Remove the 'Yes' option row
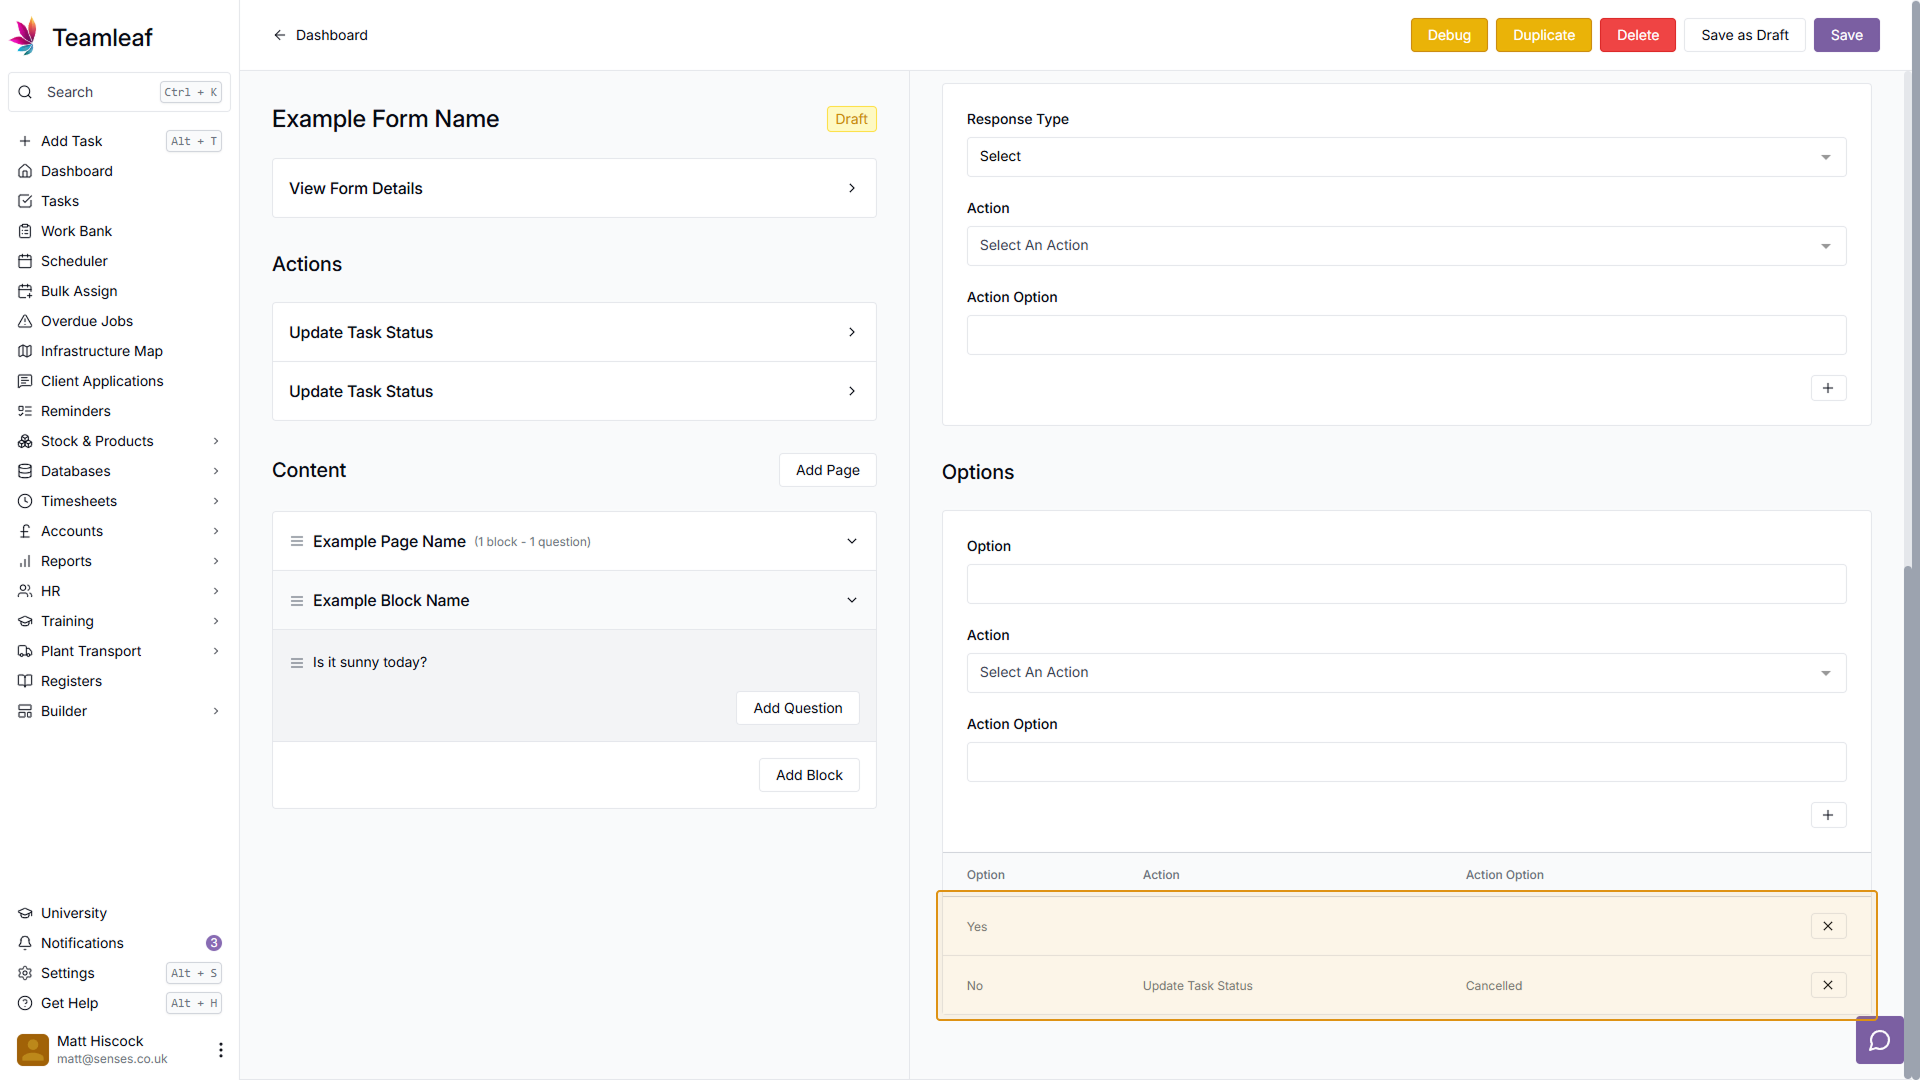The height and width of the screenshot is (1080, 1920). pyautogui.click(x=1827, y=926)
